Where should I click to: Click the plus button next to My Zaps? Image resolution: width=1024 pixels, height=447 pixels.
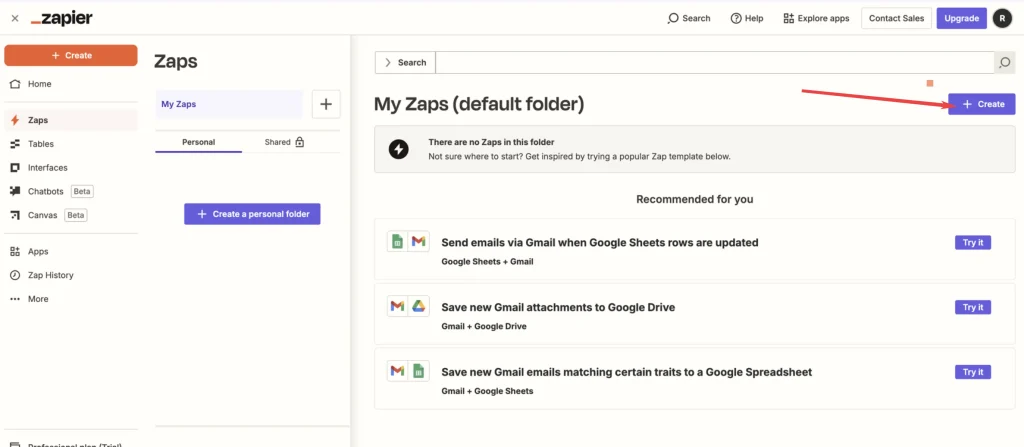(326, 104)
